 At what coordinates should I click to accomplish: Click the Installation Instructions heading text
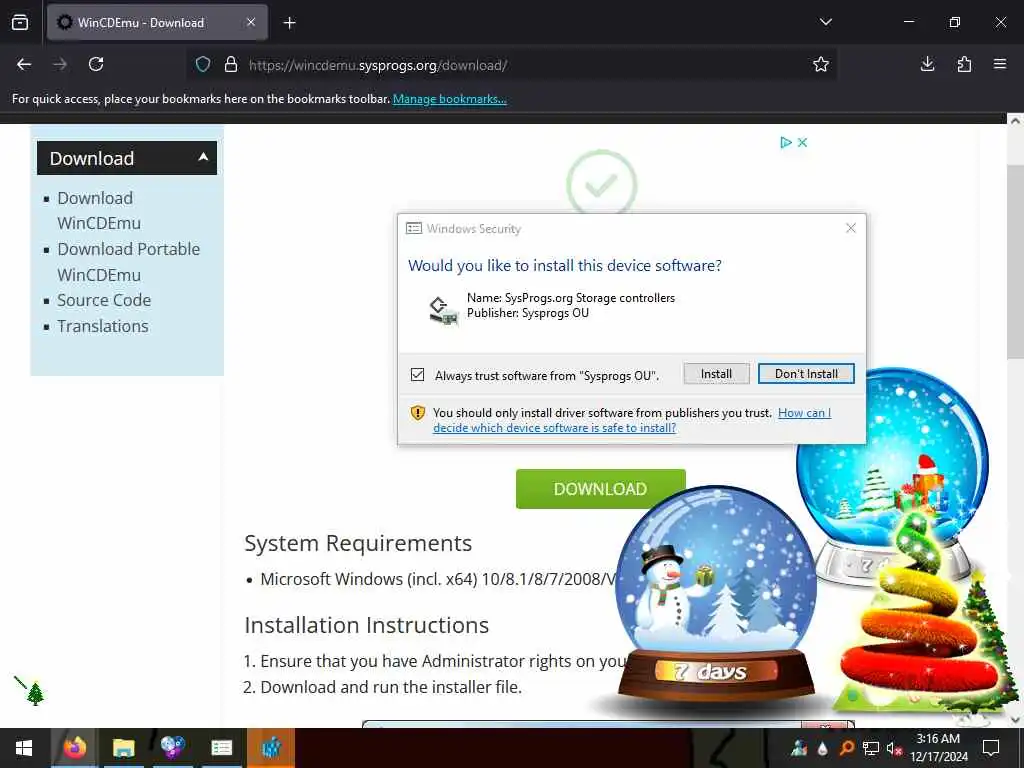click(x=366, y=625)
